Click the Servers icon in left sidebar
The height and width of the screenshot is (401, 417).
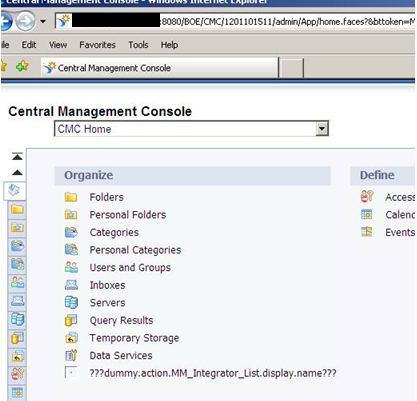click(x=17, y=319)
